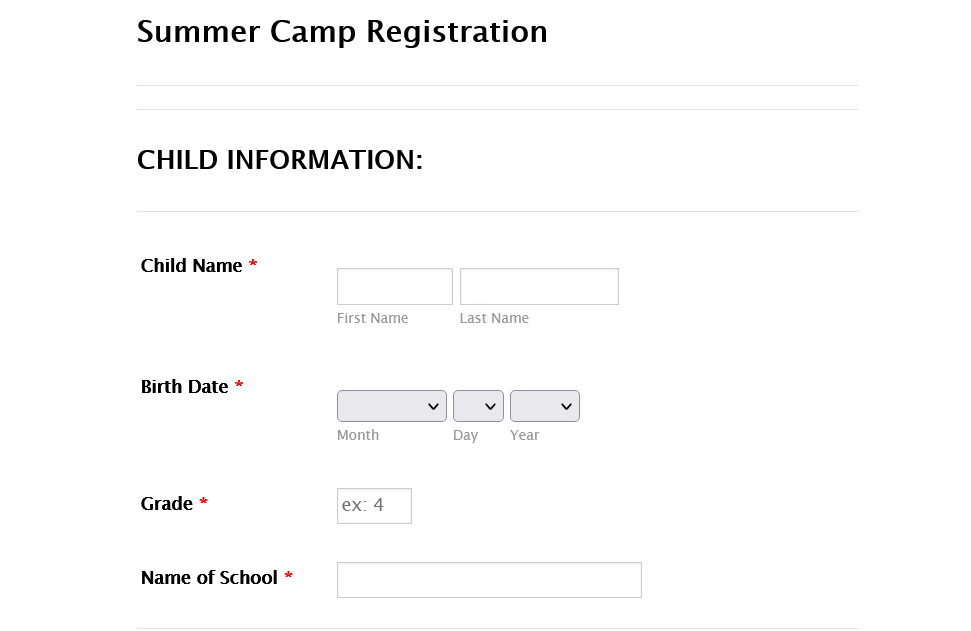Click the red asterisk beside Child Name
Viewport: 971px width, 631px height.
253,265
